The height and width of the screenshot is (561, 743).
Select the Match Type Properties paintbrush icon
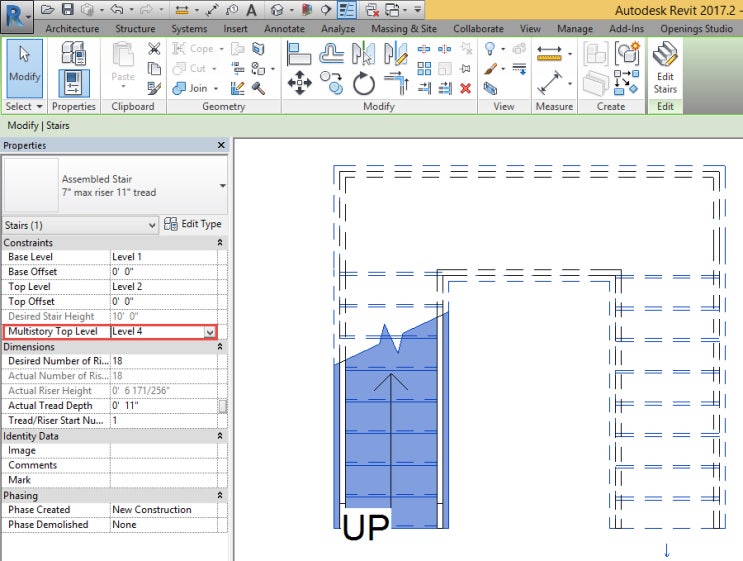point(154,88)
